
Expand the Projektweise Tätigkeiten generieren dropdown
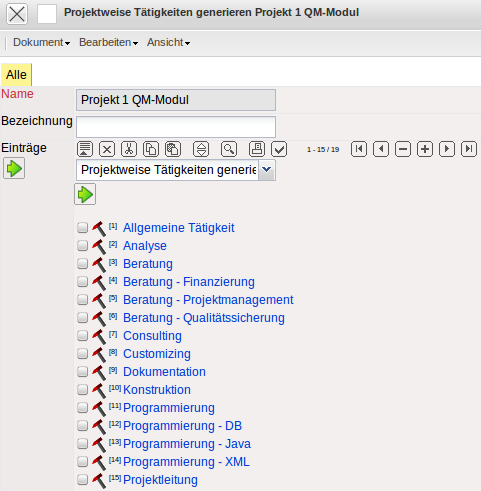coord(267,170)
